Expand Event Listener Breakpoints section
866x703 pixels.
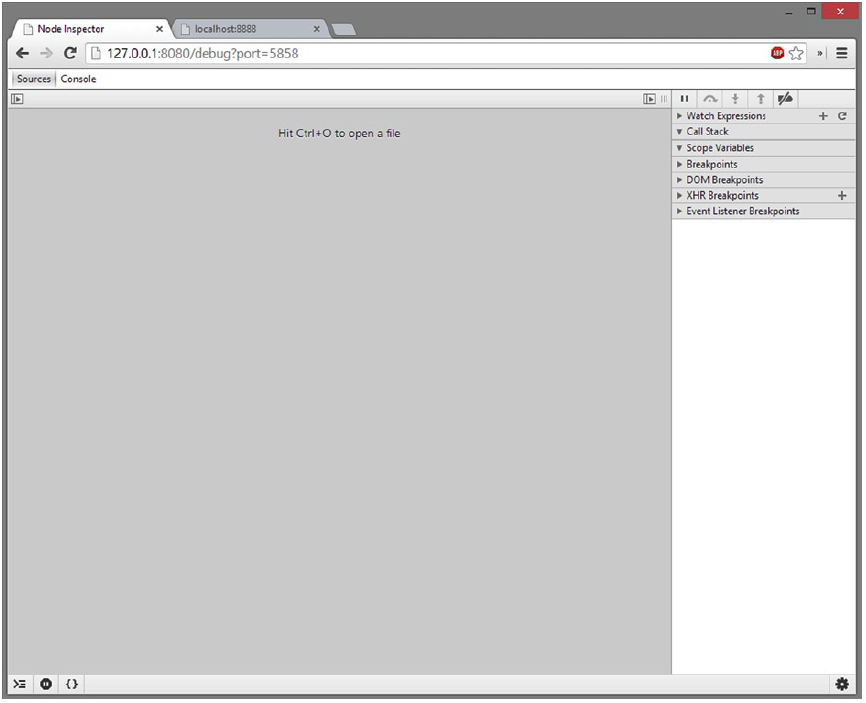pos(742,212)
